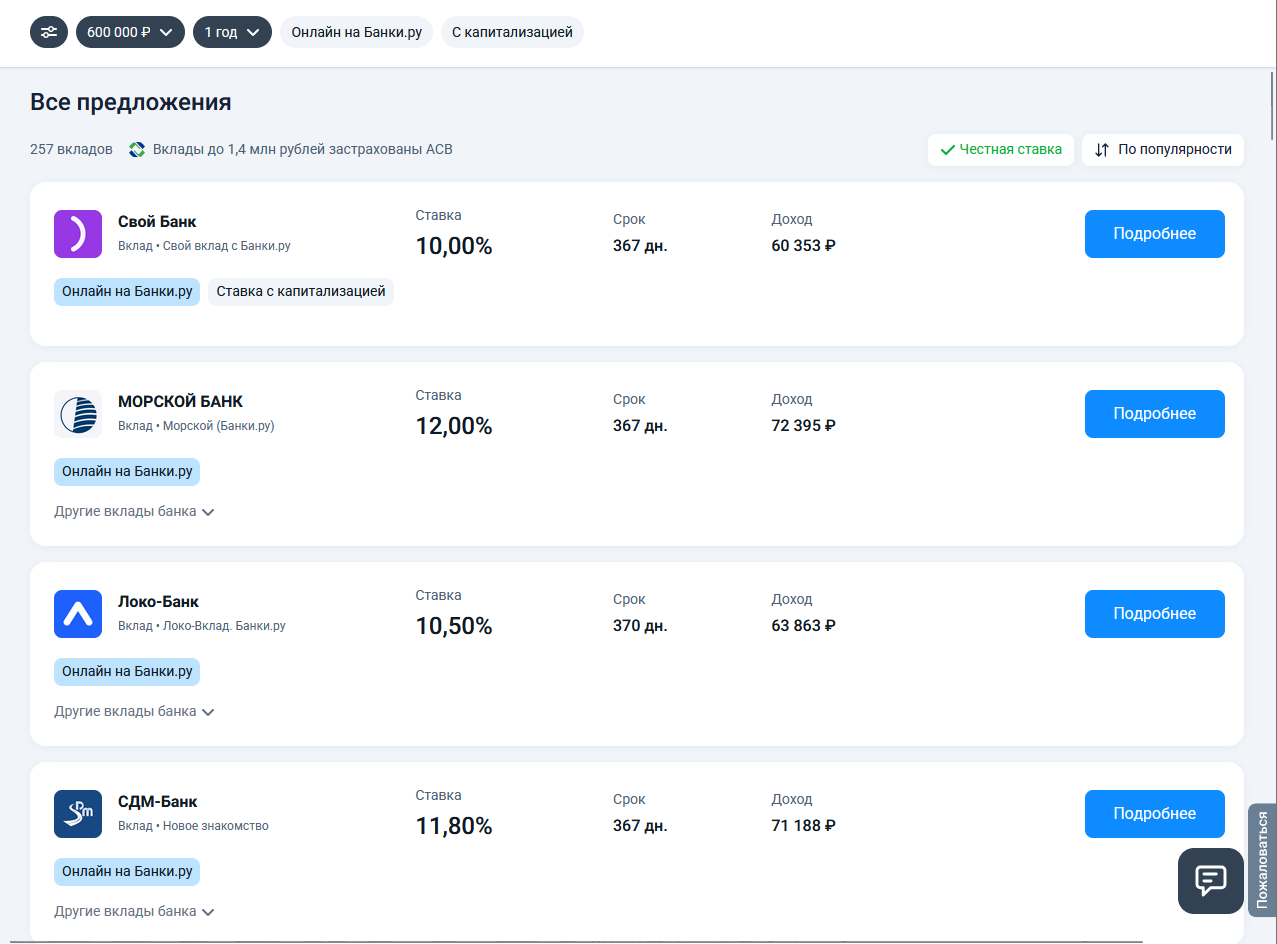
Task: Click the Локо-Банк blue logo
Action: 78,614
